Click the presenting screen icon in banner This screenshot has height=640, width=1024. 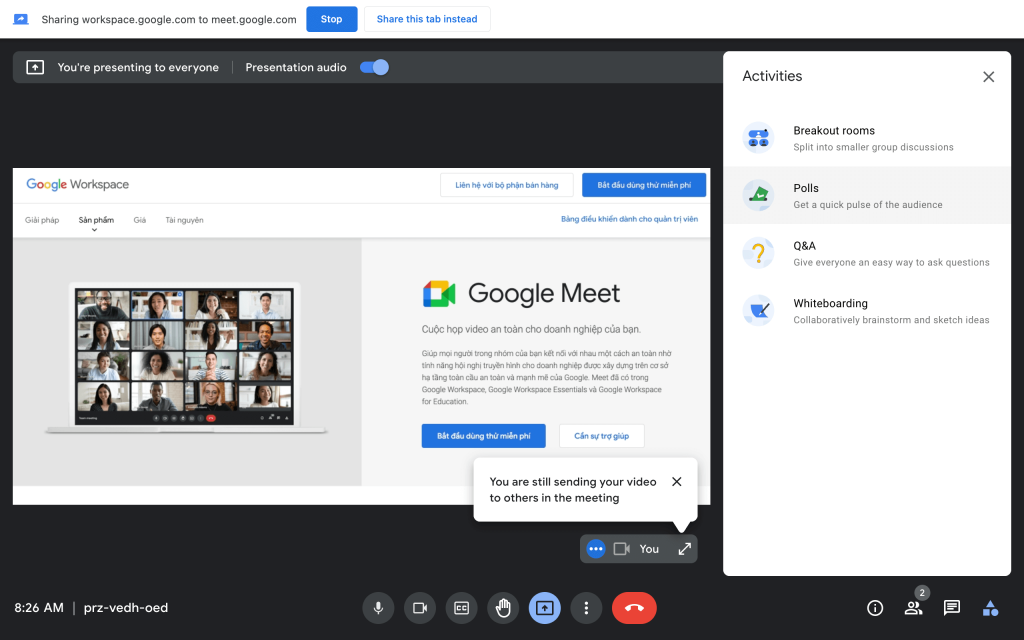(35, 67)
